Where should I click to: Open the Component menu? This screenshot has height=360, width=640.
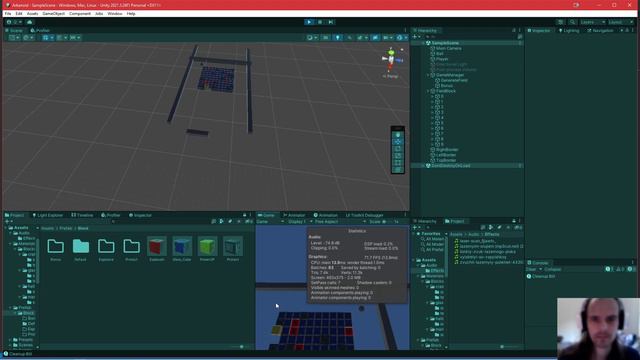pos(80,13)
